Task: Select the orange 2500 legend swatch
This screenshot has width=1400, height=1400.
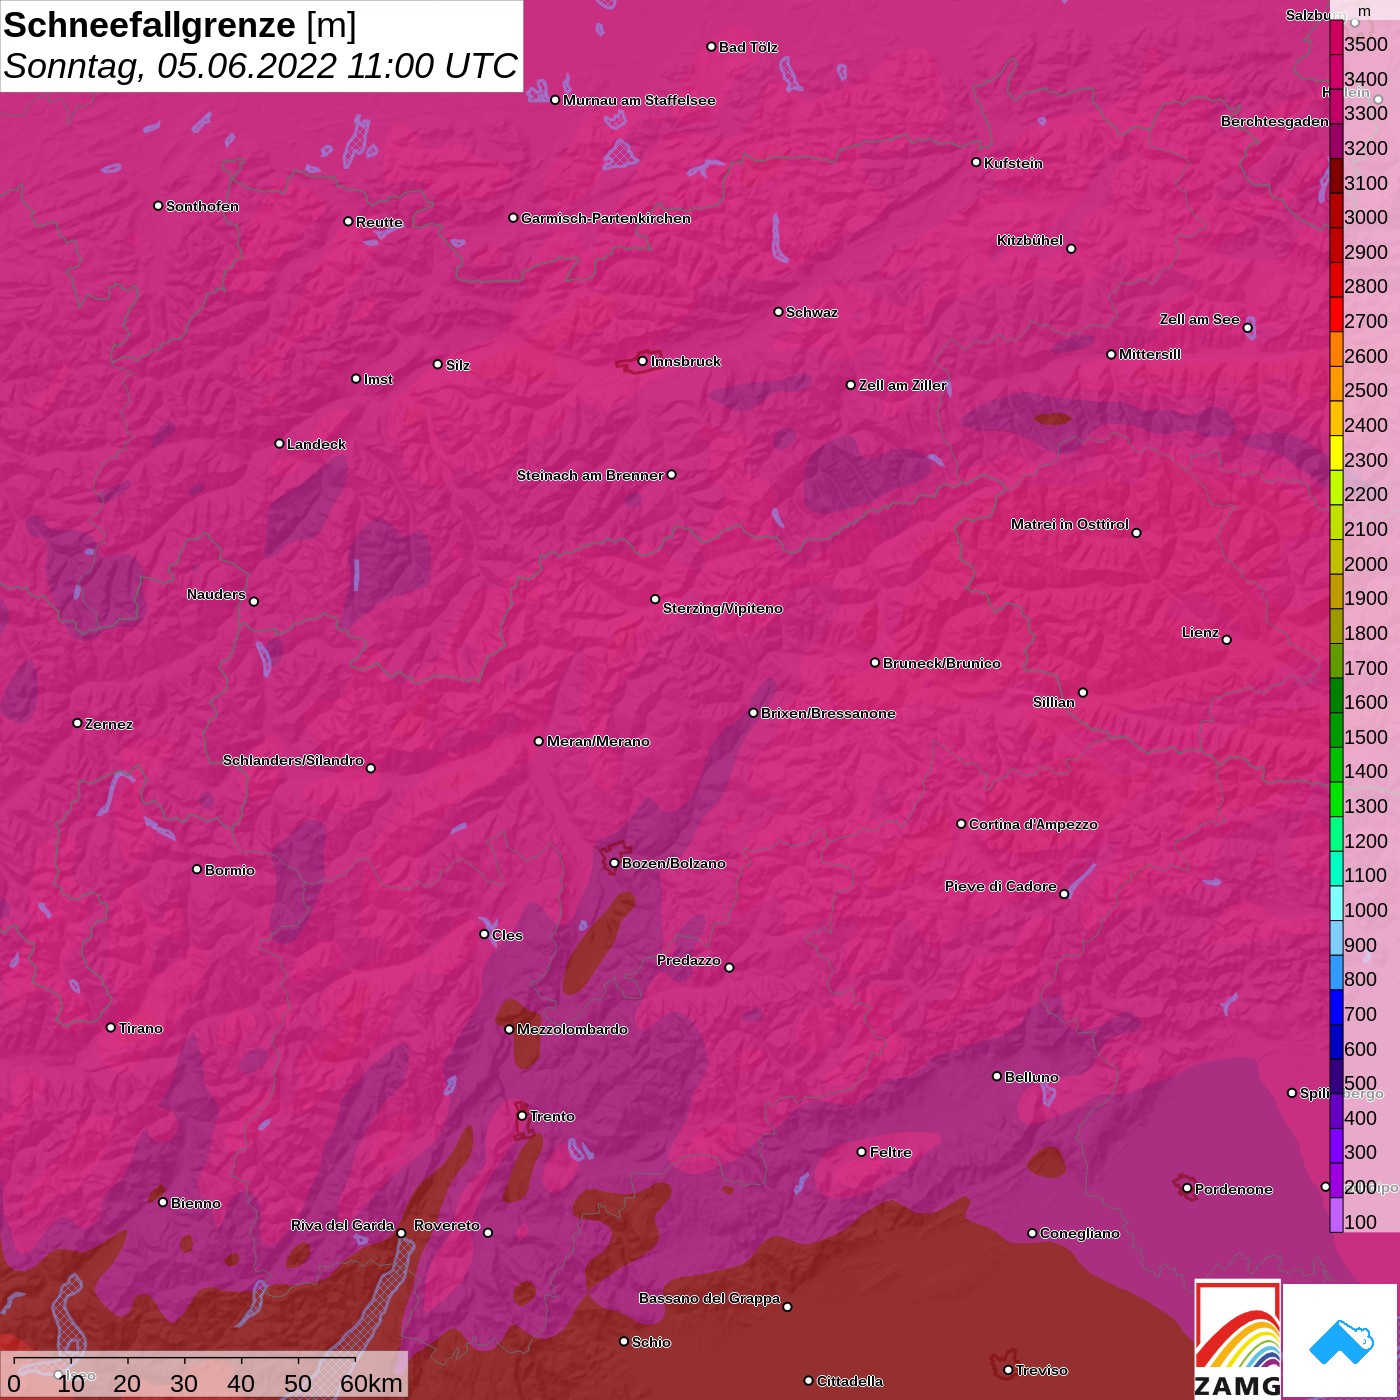Action: point(1336,383)
